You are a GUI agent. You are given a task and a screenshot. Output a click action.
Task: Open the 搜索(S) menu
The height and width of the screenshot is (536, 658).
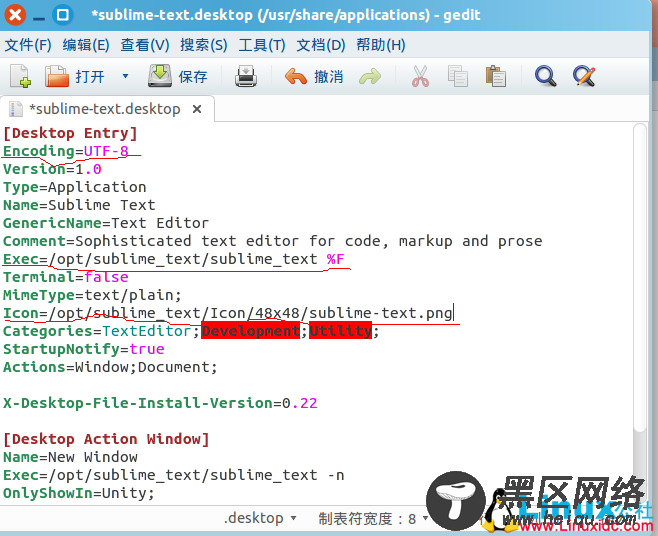coord(204,44)
